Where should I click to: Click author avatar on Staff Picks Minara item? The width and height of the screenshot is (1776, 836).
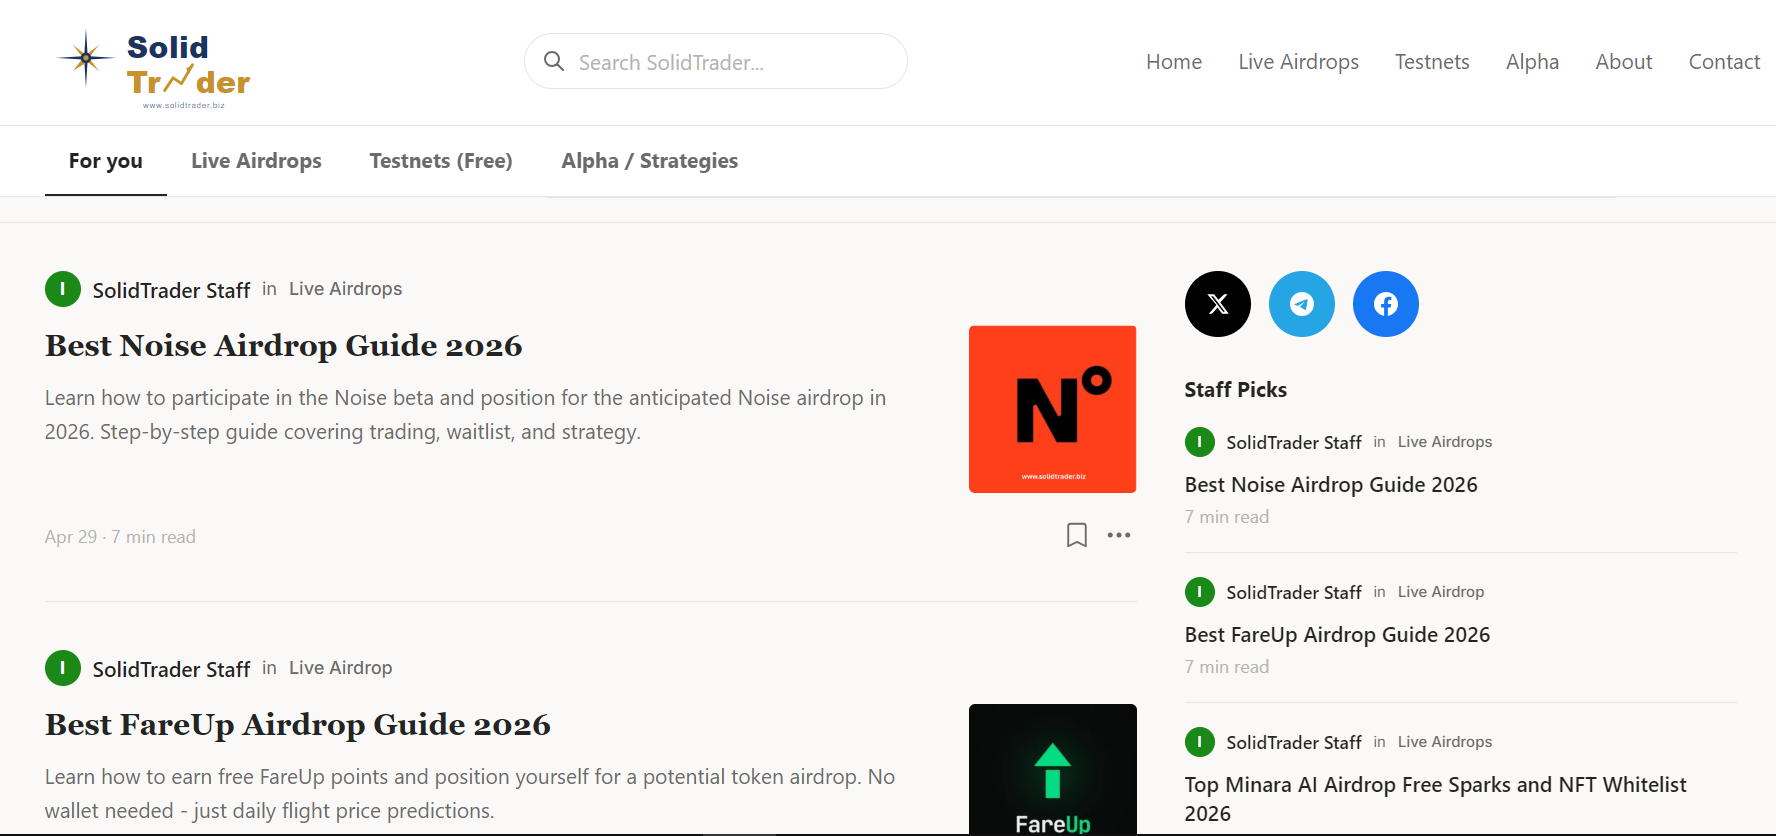point(1200,742)
